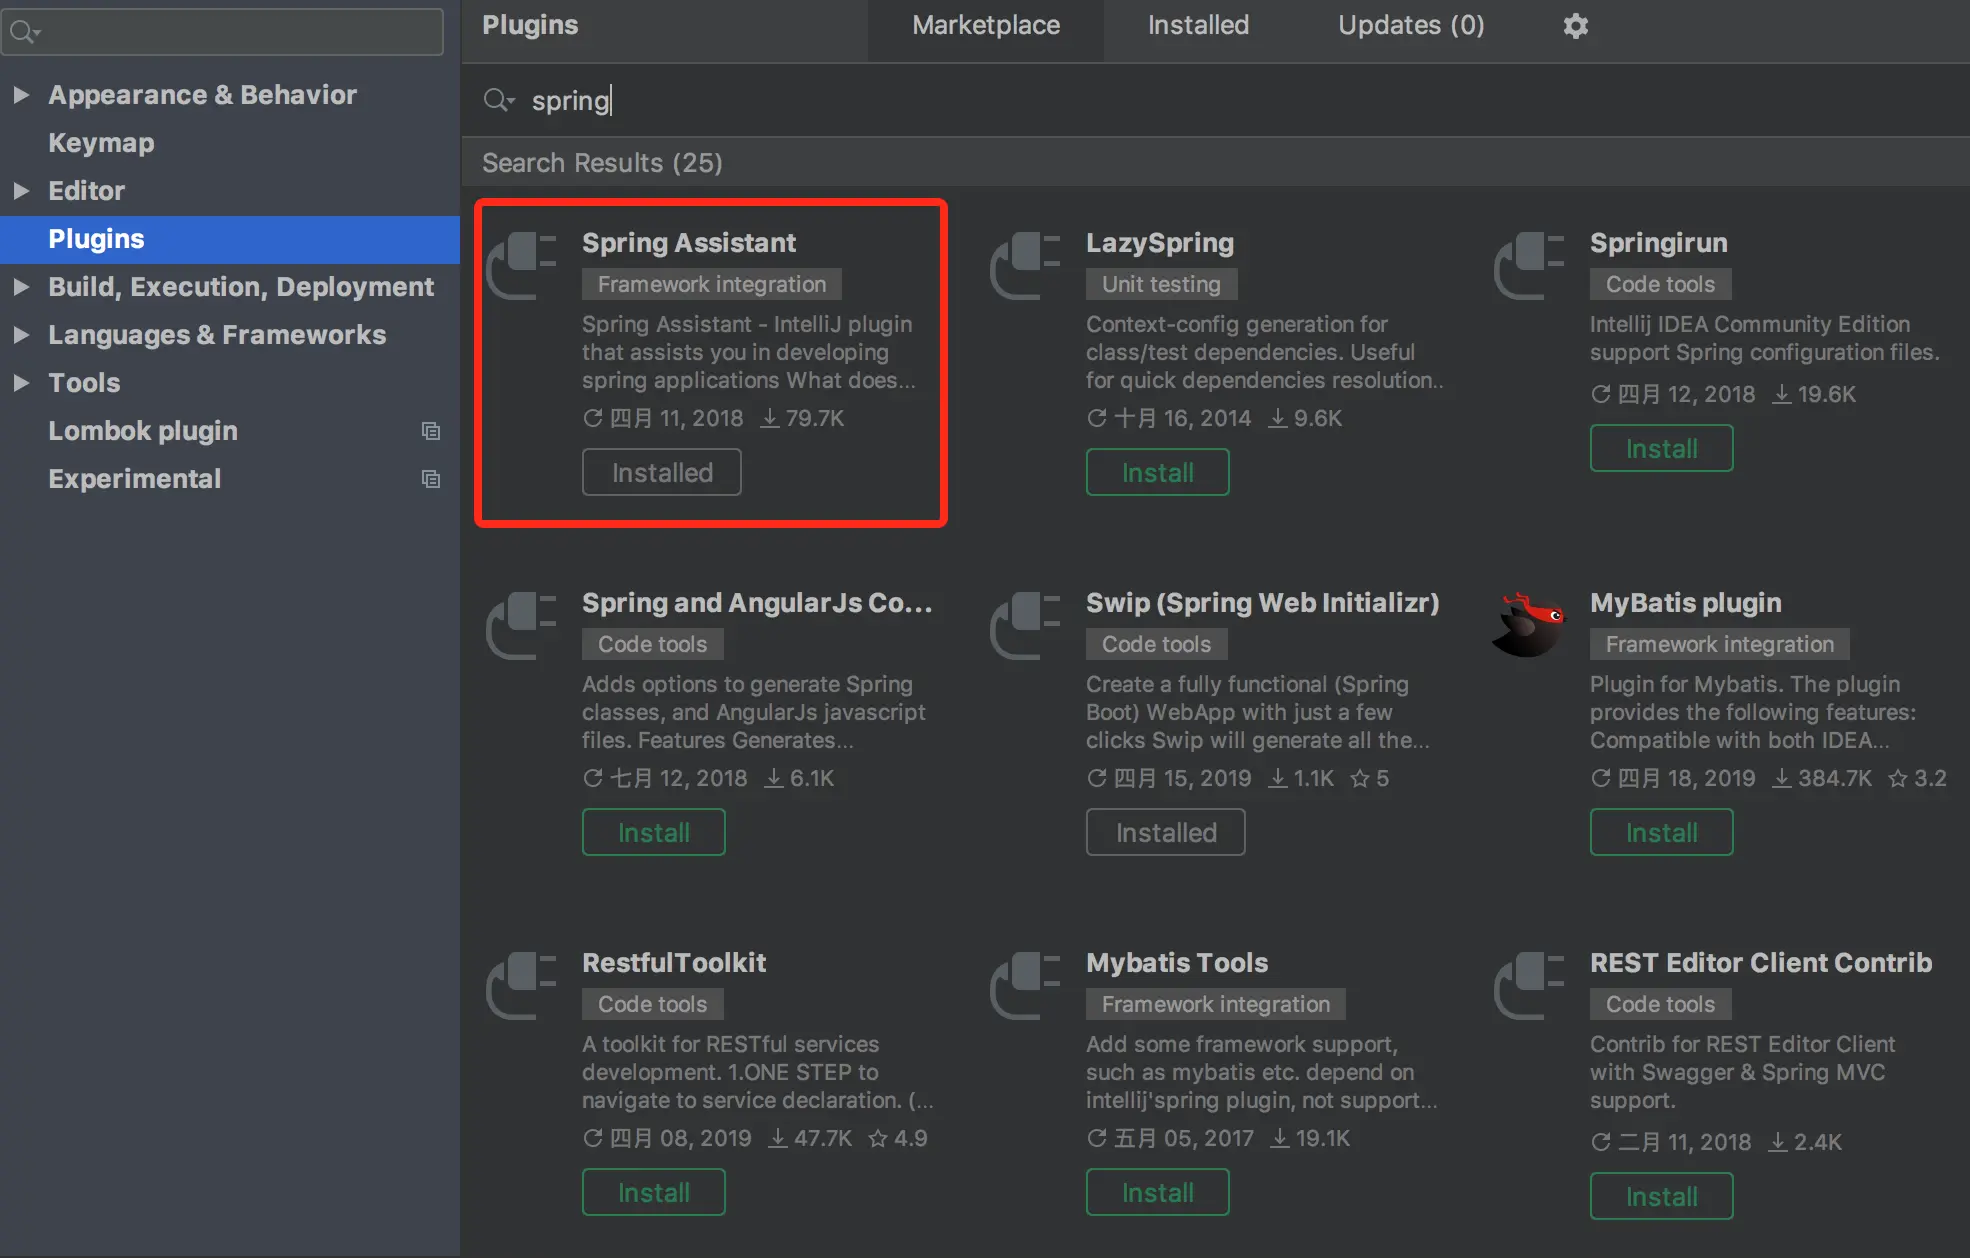Image resolution: width=1970 pixels, height=1258 pixels.
Task: Open plugin search options magnifier icon
Action: click(498, 100)
